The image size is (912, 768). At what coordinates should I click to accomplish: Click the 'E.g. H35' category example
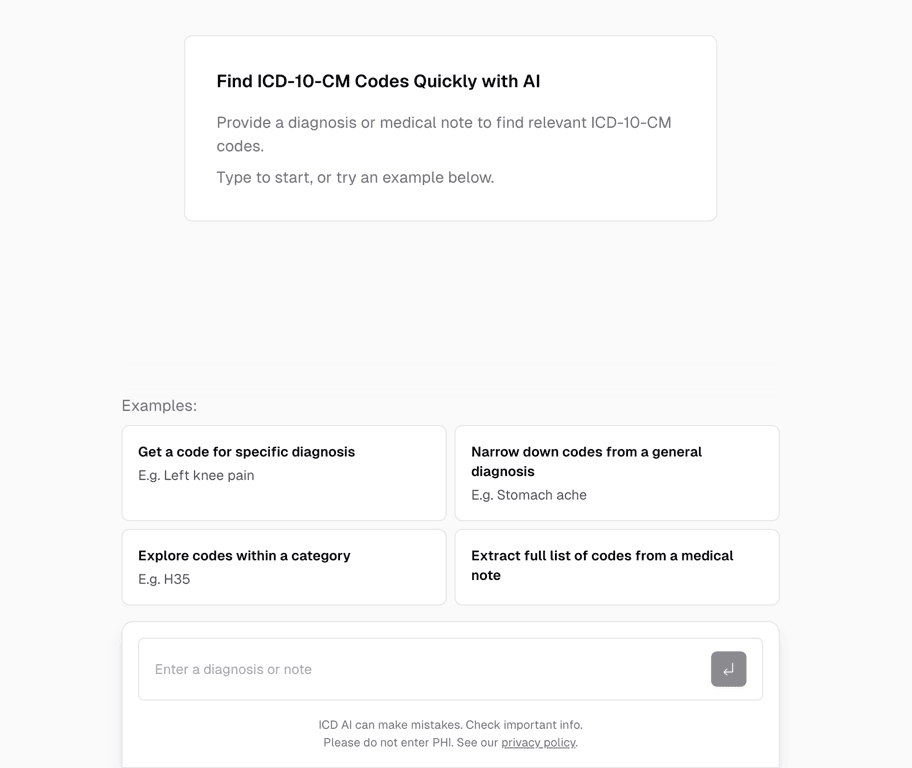163,578
